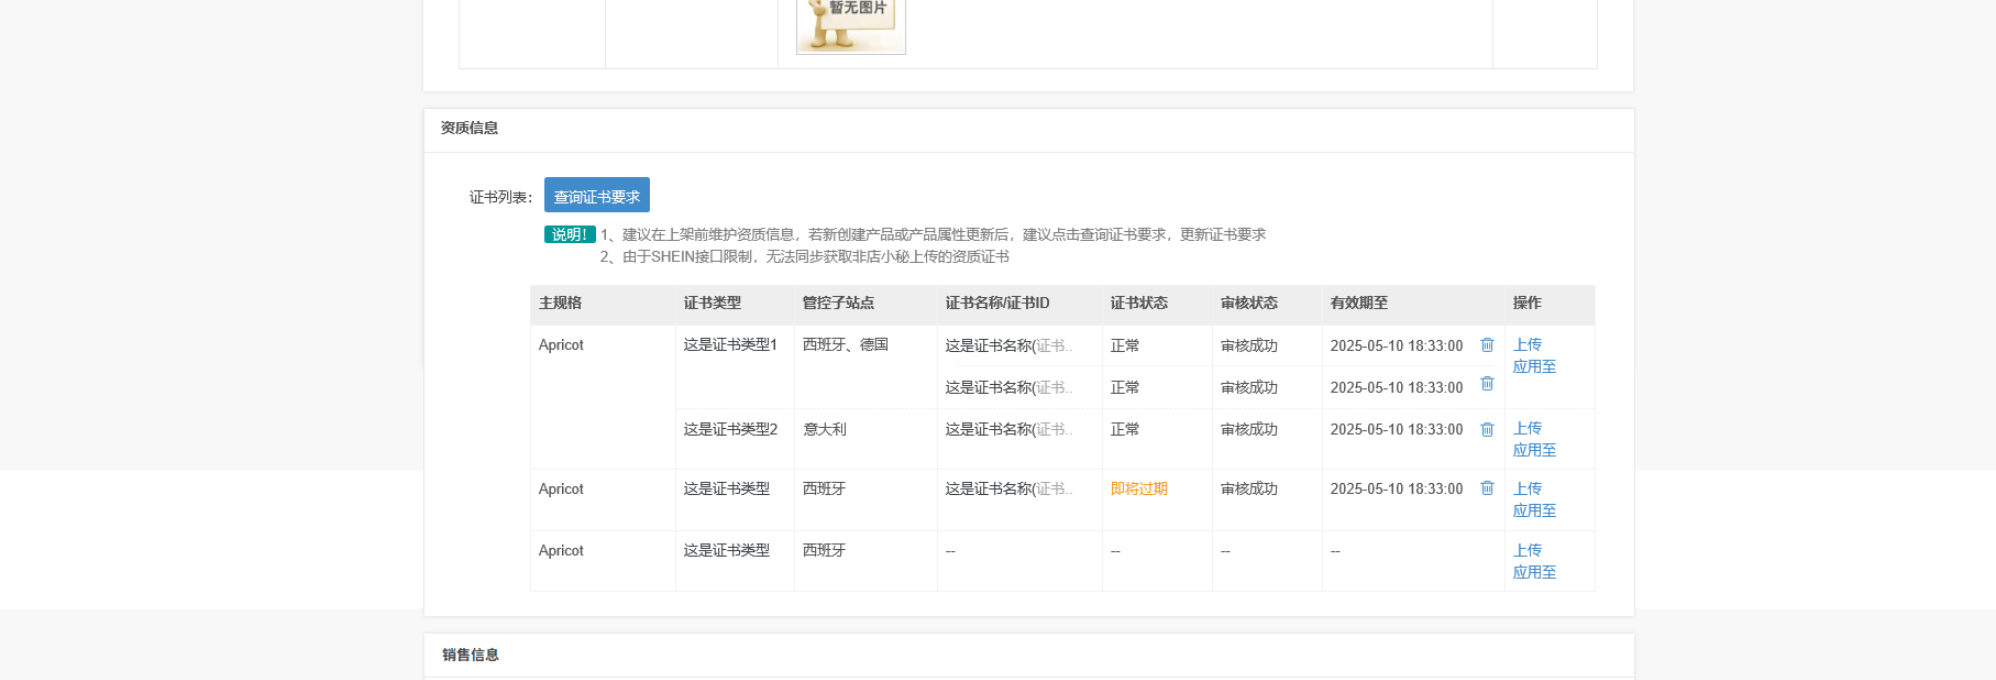Click 应用至 in the 即将过期 certificate row
1996x680 pixels.
click(1534, 510)
